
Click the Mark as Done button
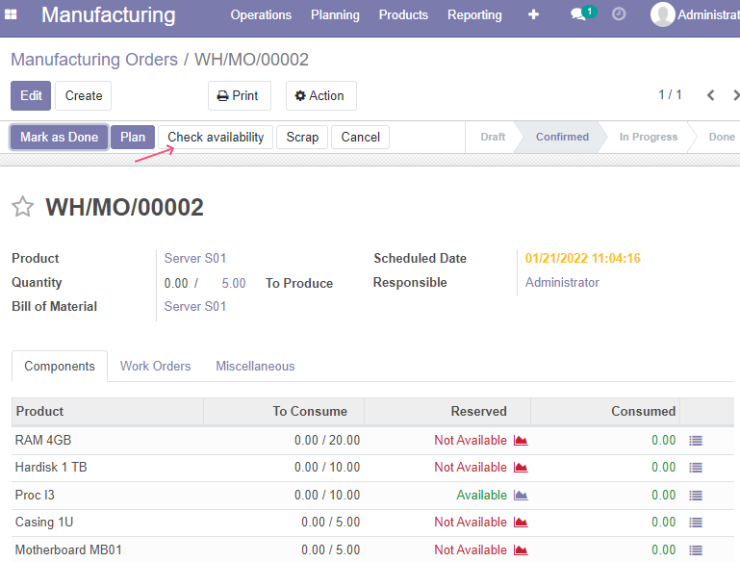[59, 137]
